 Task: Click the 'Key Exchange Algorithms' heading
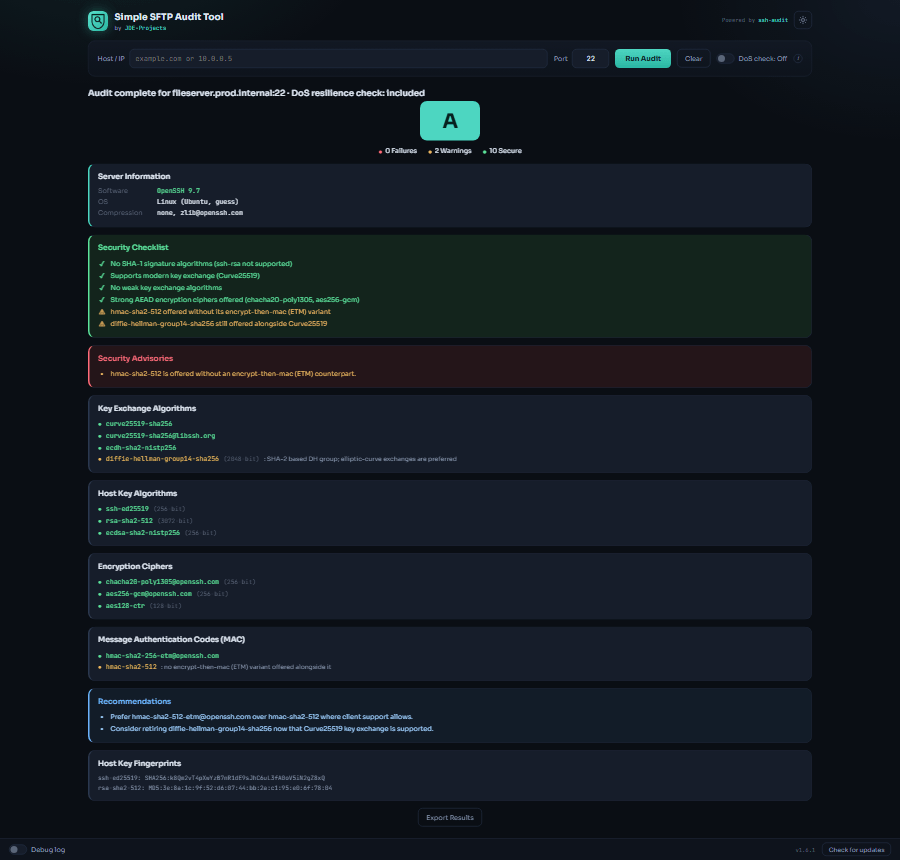click(x=146, y=408)
